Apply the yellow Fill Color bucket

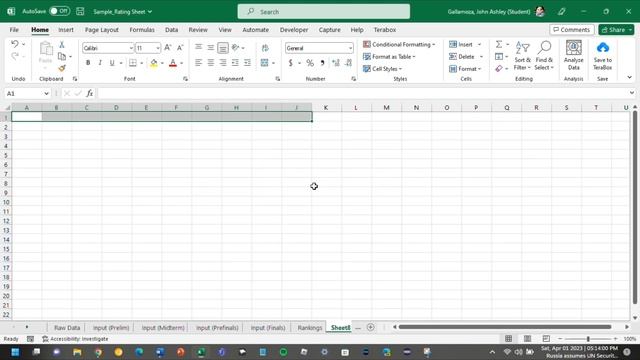tap(153, 63)
